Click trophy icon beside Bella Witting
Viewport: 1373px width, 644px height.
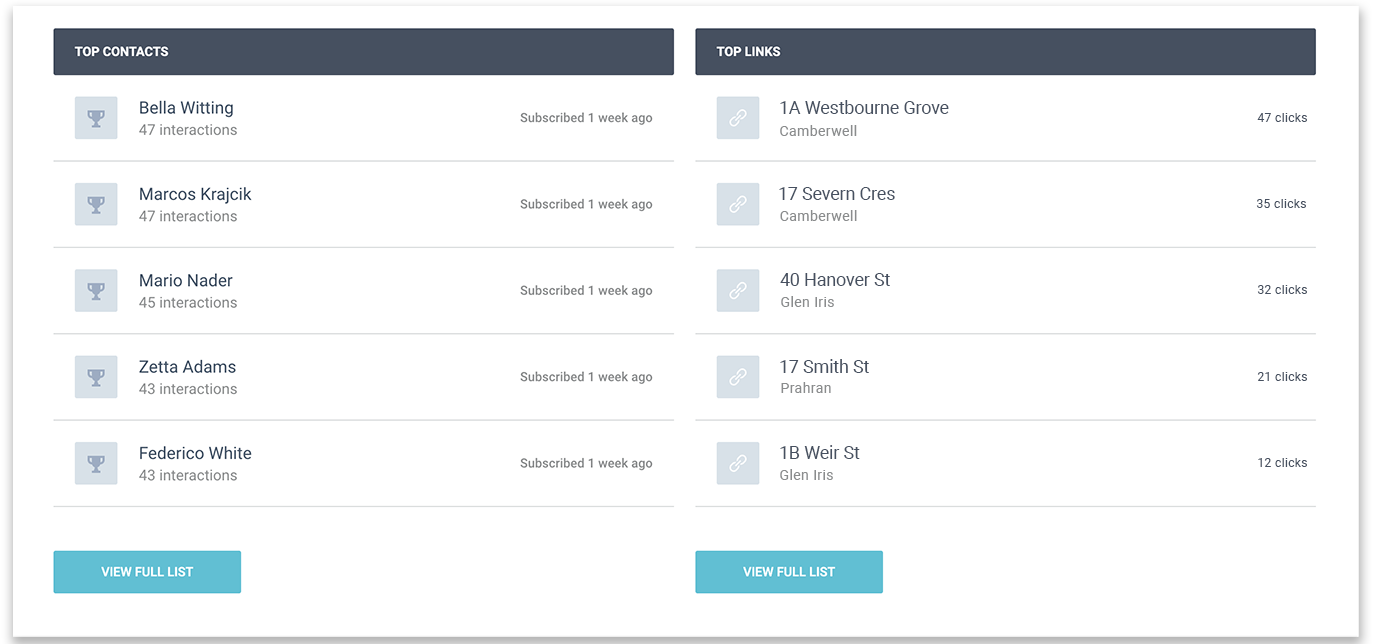click(x=96, y=118)
